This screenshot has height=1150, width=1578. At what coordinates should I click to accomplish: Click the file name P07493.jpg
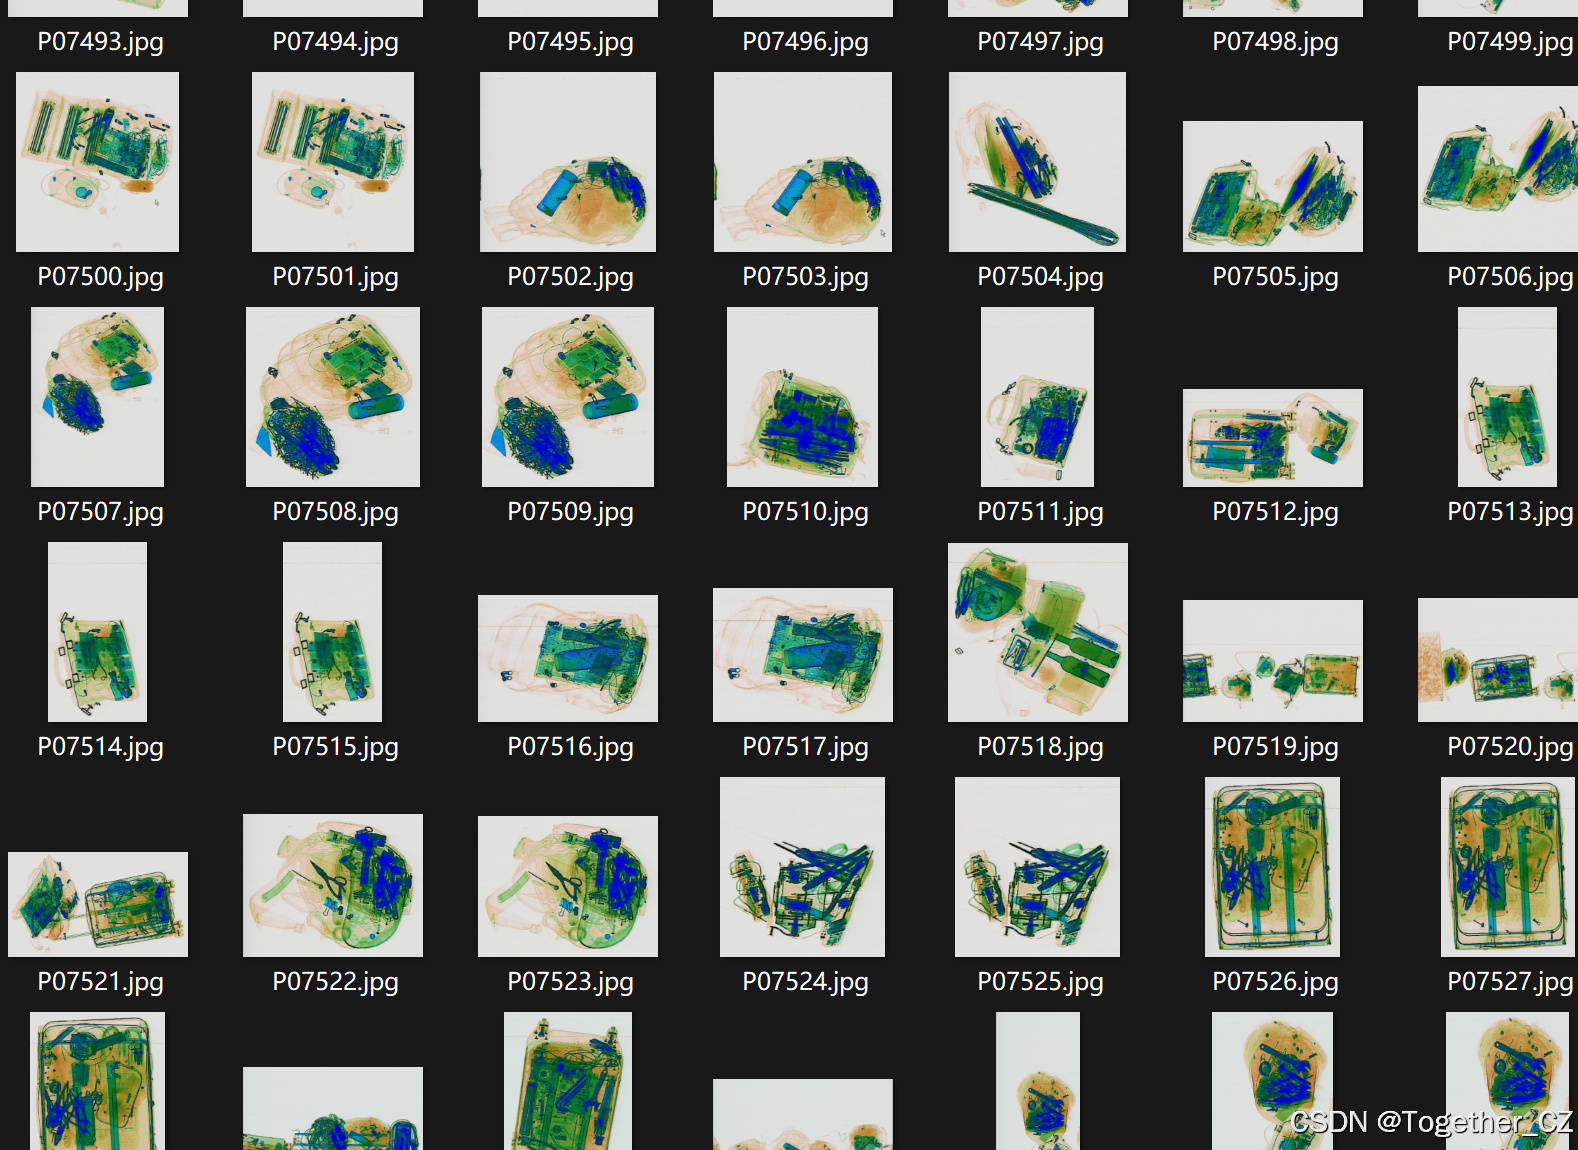point(100,42)
